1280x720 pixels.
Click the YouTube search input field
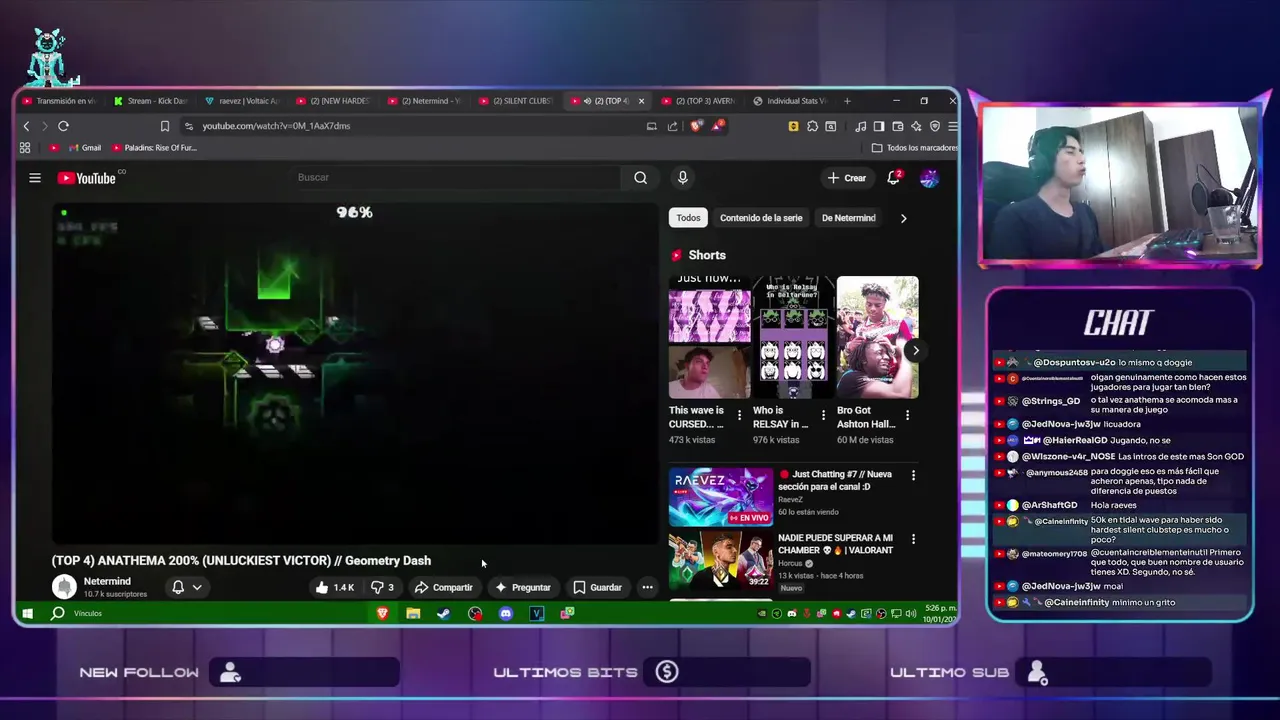click(457, 178)
